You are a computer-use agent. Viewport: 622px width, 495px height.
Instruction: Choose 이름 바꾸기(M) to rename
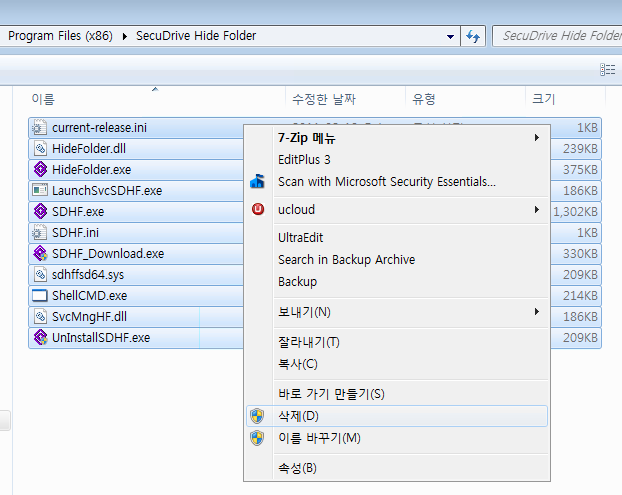click(397, 438)
